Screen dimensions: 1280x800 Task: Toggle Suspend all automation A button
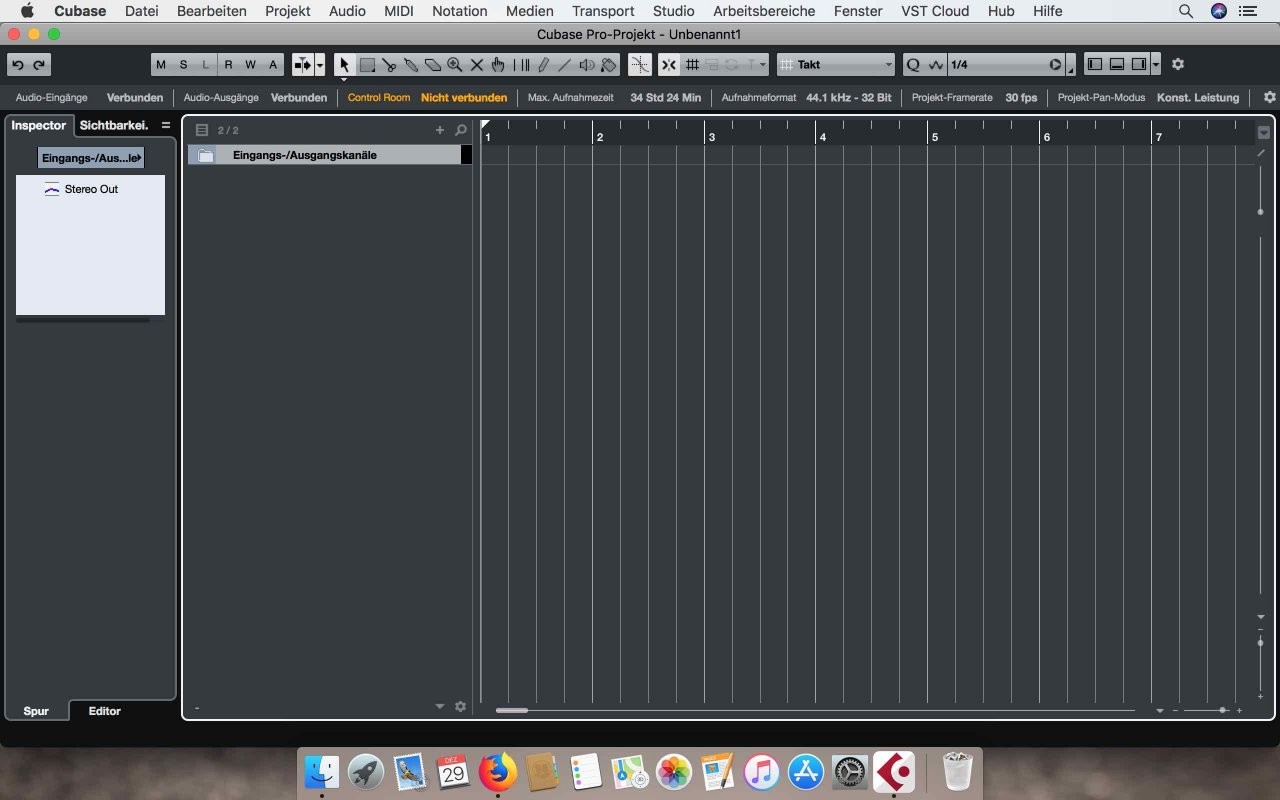[272, 65]
